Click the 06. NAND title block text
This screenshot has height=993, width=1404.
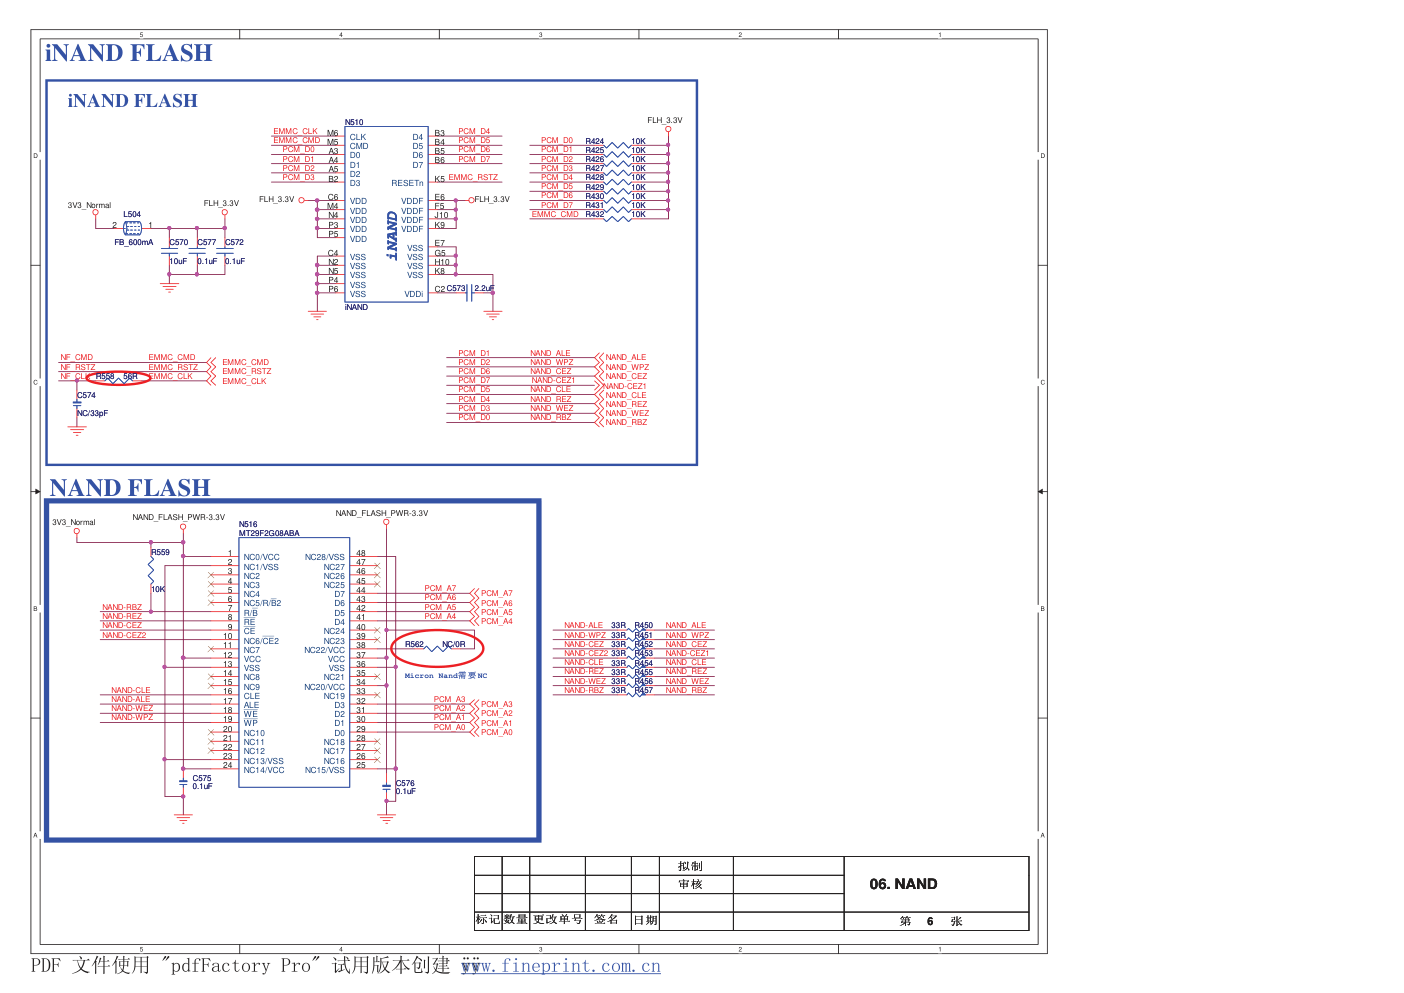903,884
